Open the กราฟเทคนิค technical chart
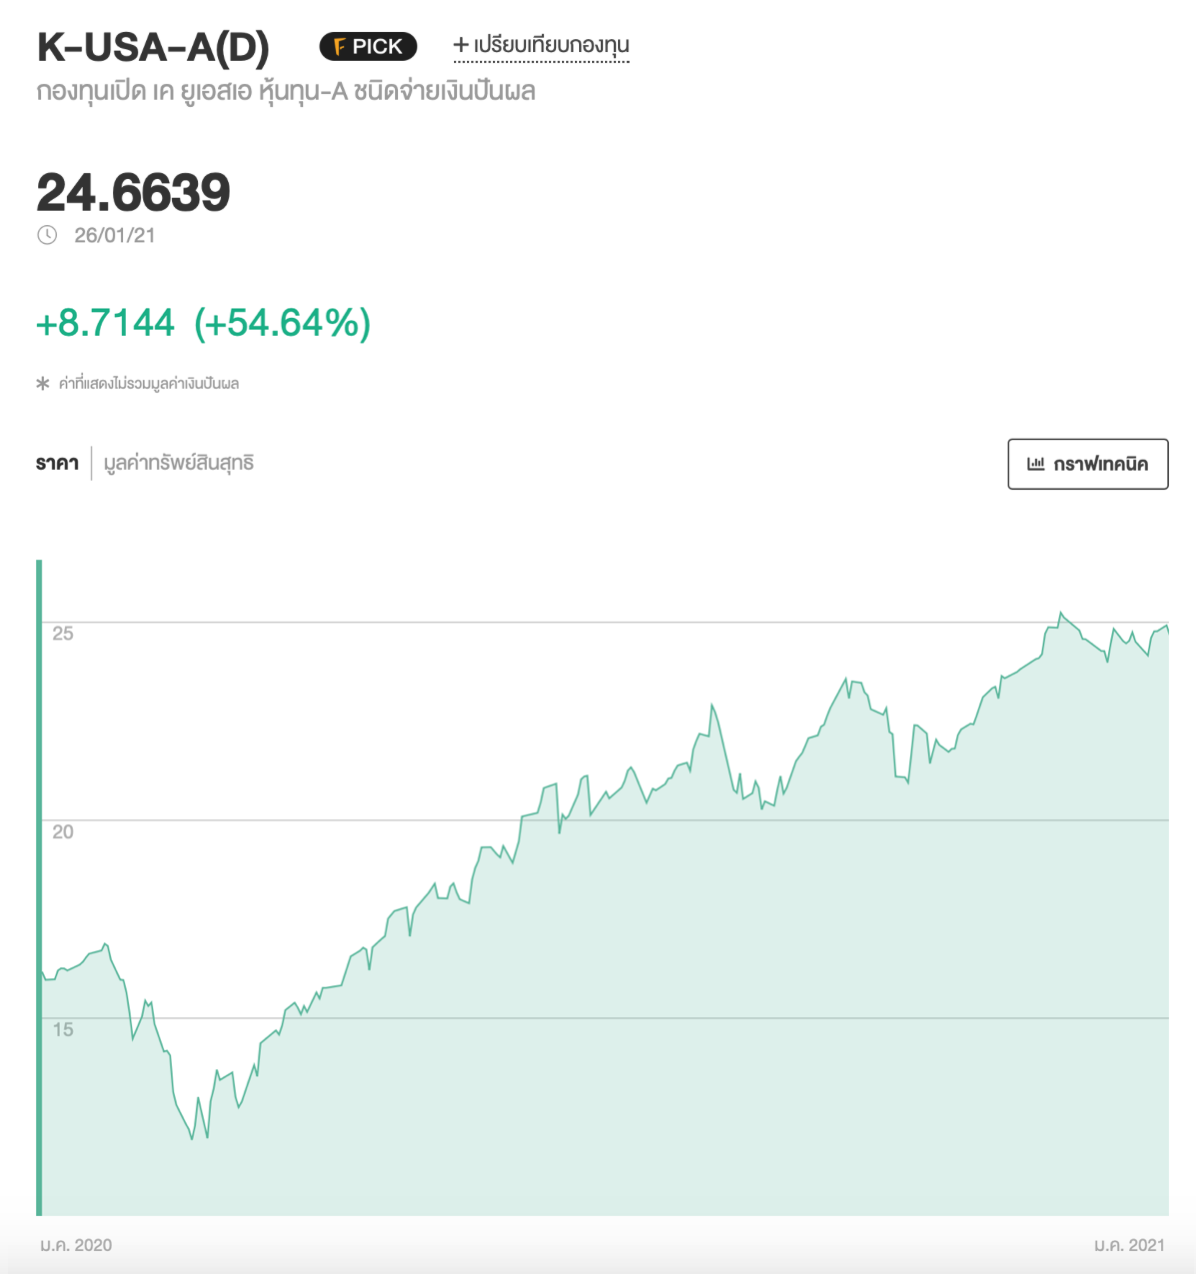 pyautogui.click(x=1087, y=464)
